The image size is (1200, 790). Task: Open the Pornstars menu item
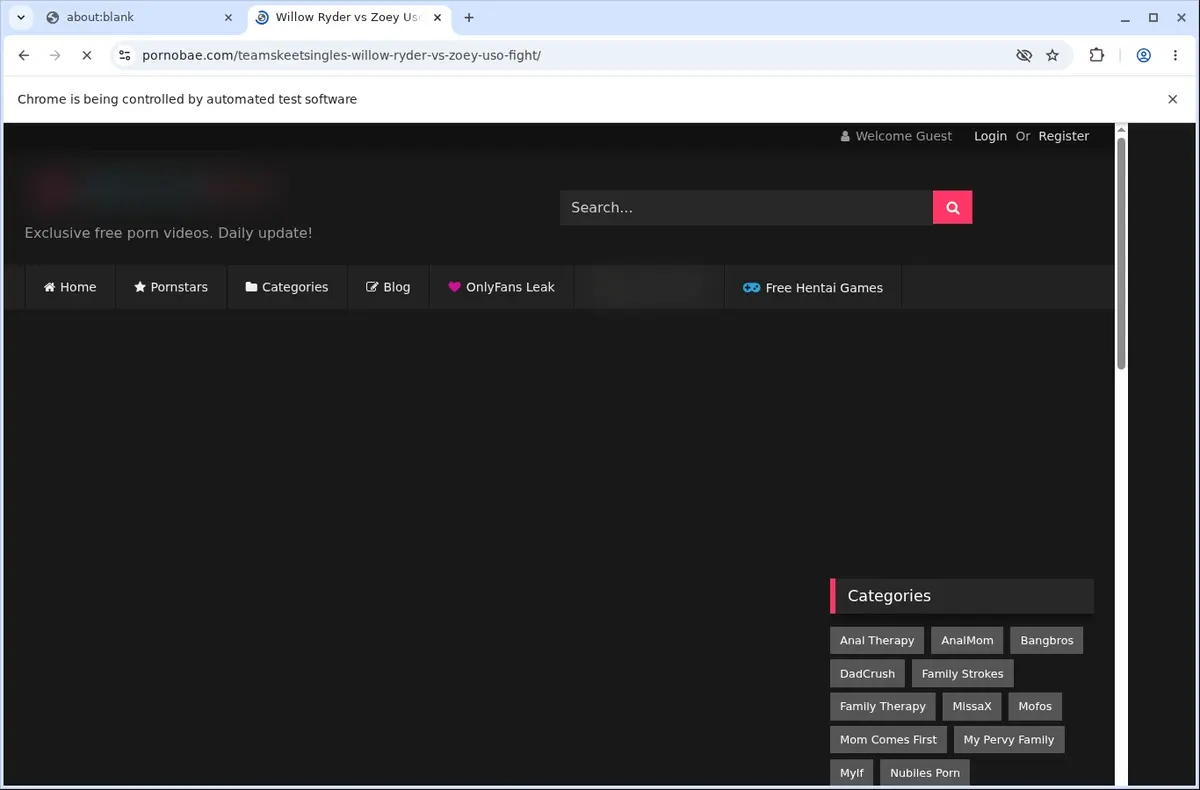click(171, 287)
